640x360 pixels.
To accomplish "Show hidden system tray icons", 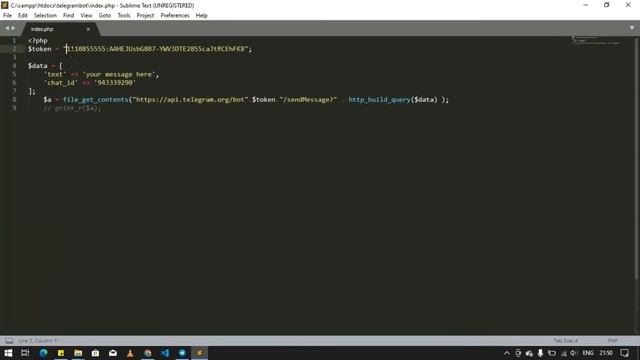I will coord(507,353).
